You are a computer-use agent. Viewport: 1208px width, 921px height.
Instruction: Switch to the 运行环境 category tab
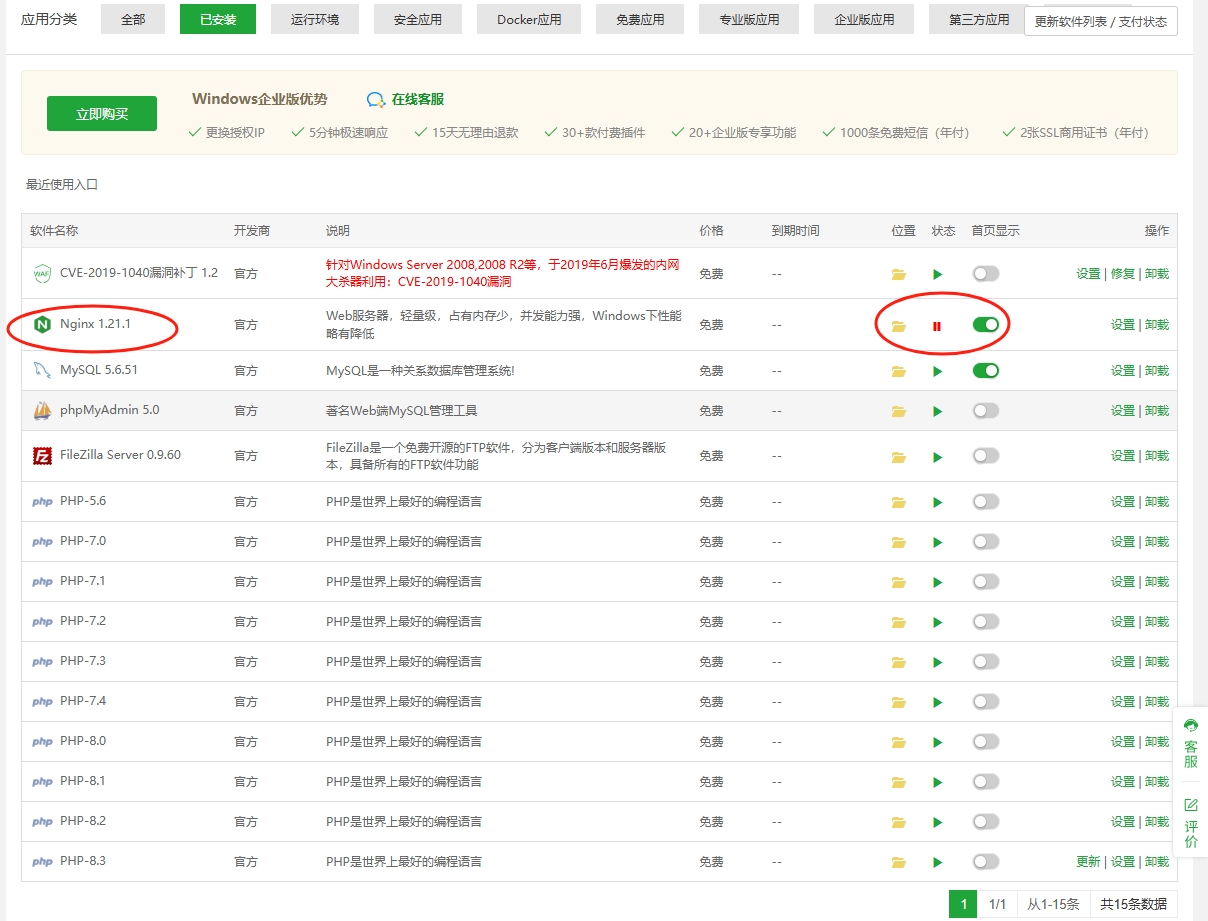tap(315, 19)
